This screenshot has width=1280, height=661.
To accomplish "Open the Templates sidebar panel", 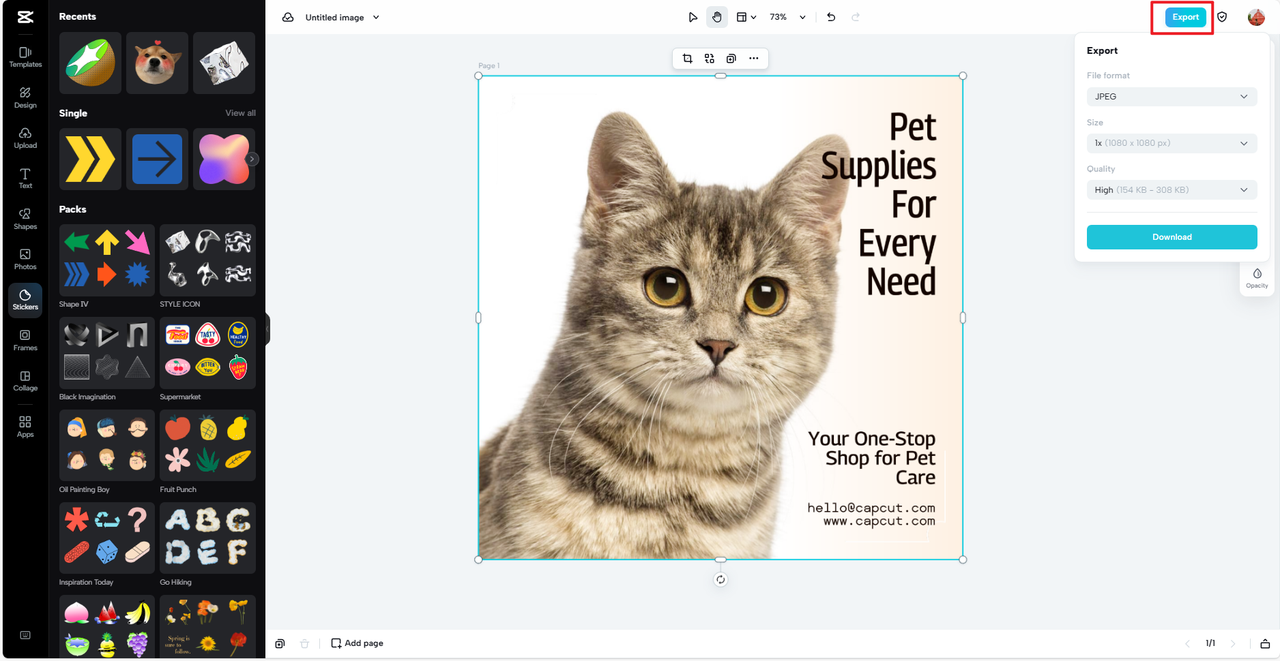I will [25, 57].
